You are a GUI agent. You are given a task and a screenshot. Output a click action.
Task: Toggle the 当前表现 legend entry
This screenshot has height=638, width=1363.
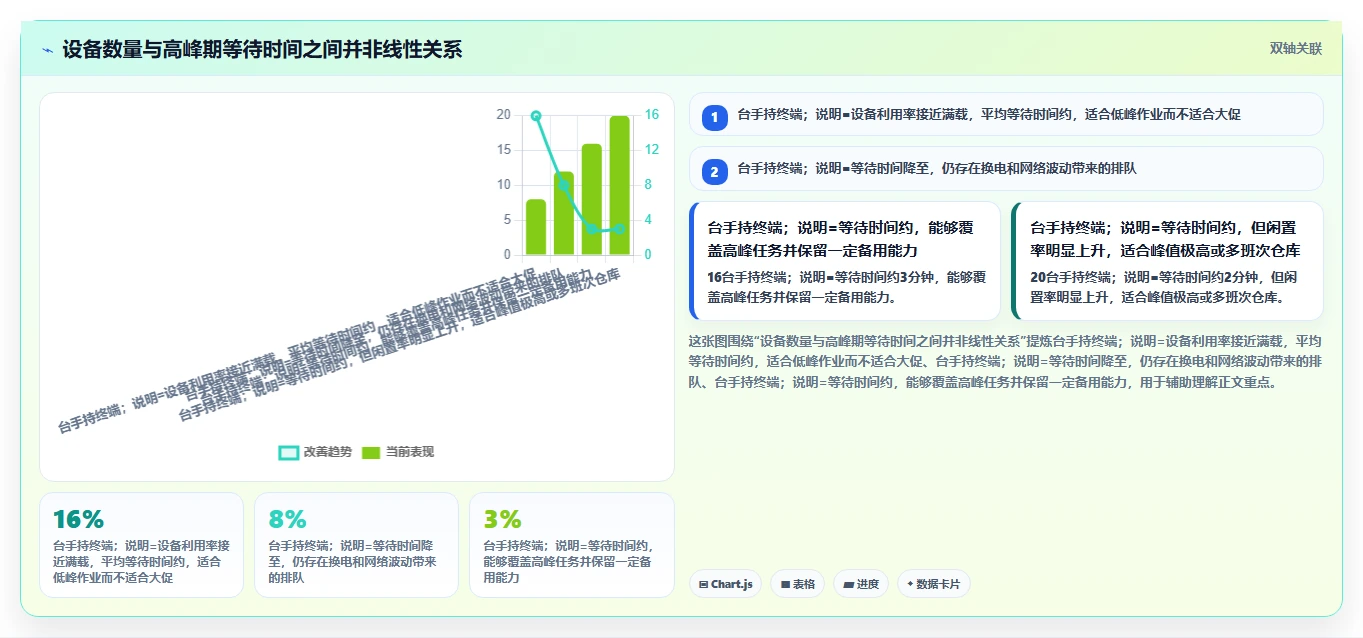(398, 452)
